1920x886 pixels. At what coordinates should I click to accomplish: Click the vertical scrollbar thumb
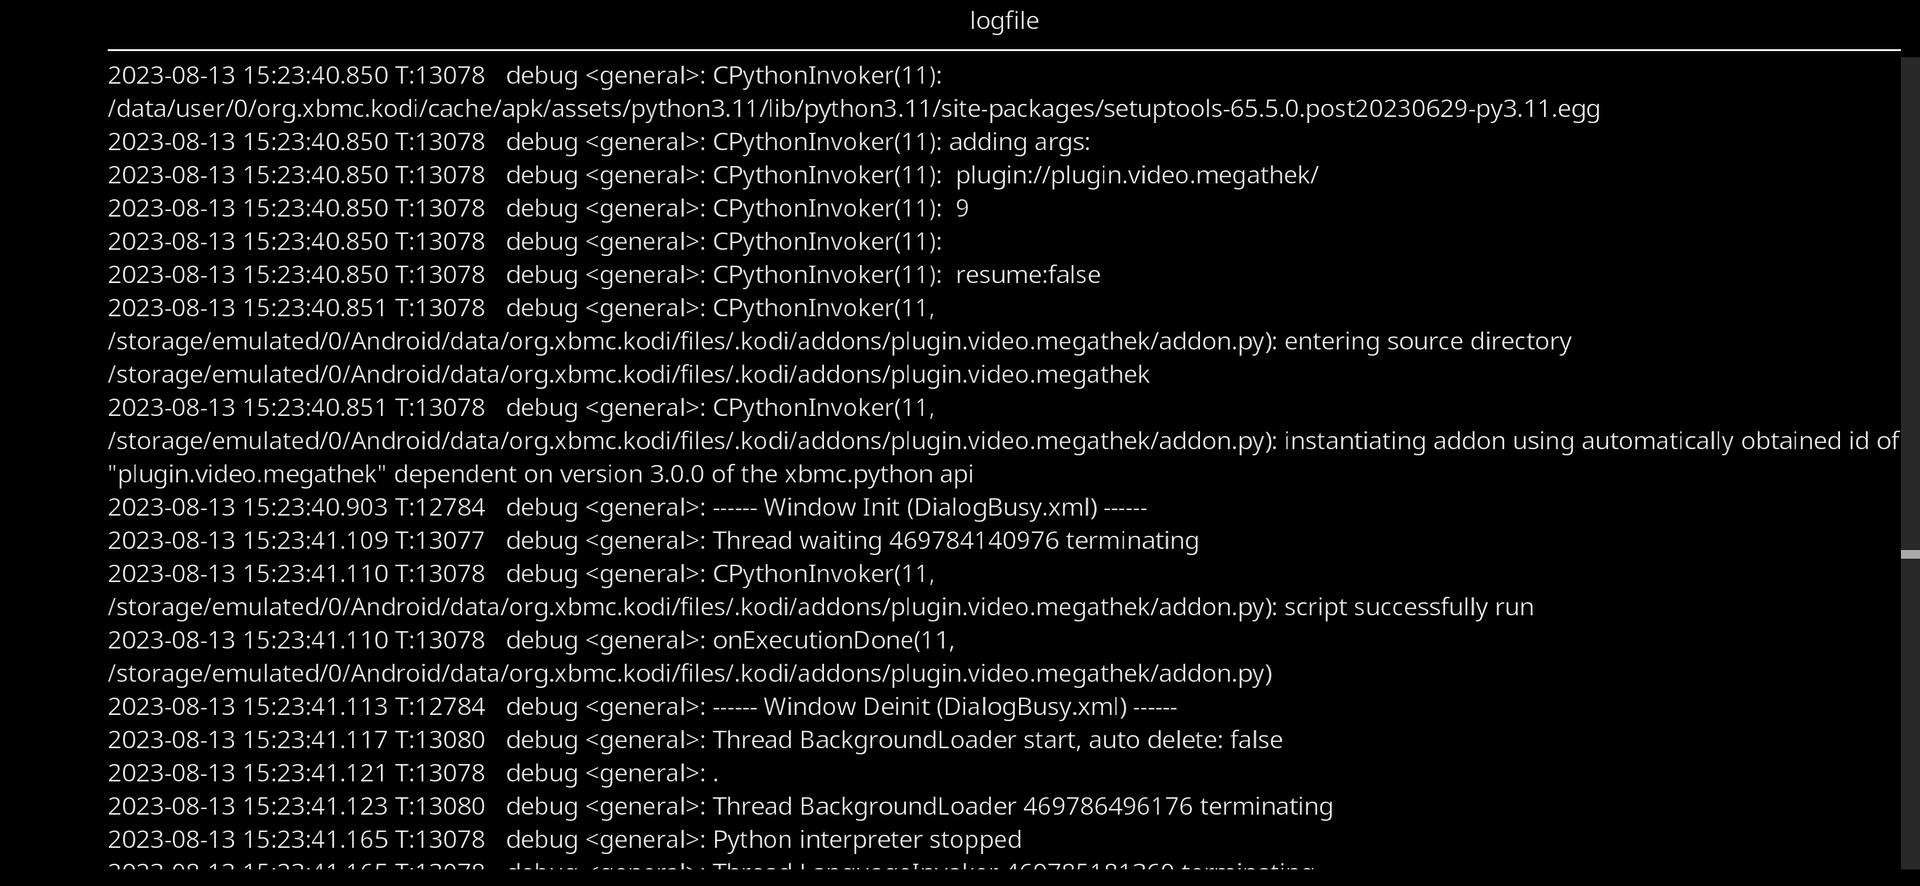pyautogui.click(x=1910, y=554)
